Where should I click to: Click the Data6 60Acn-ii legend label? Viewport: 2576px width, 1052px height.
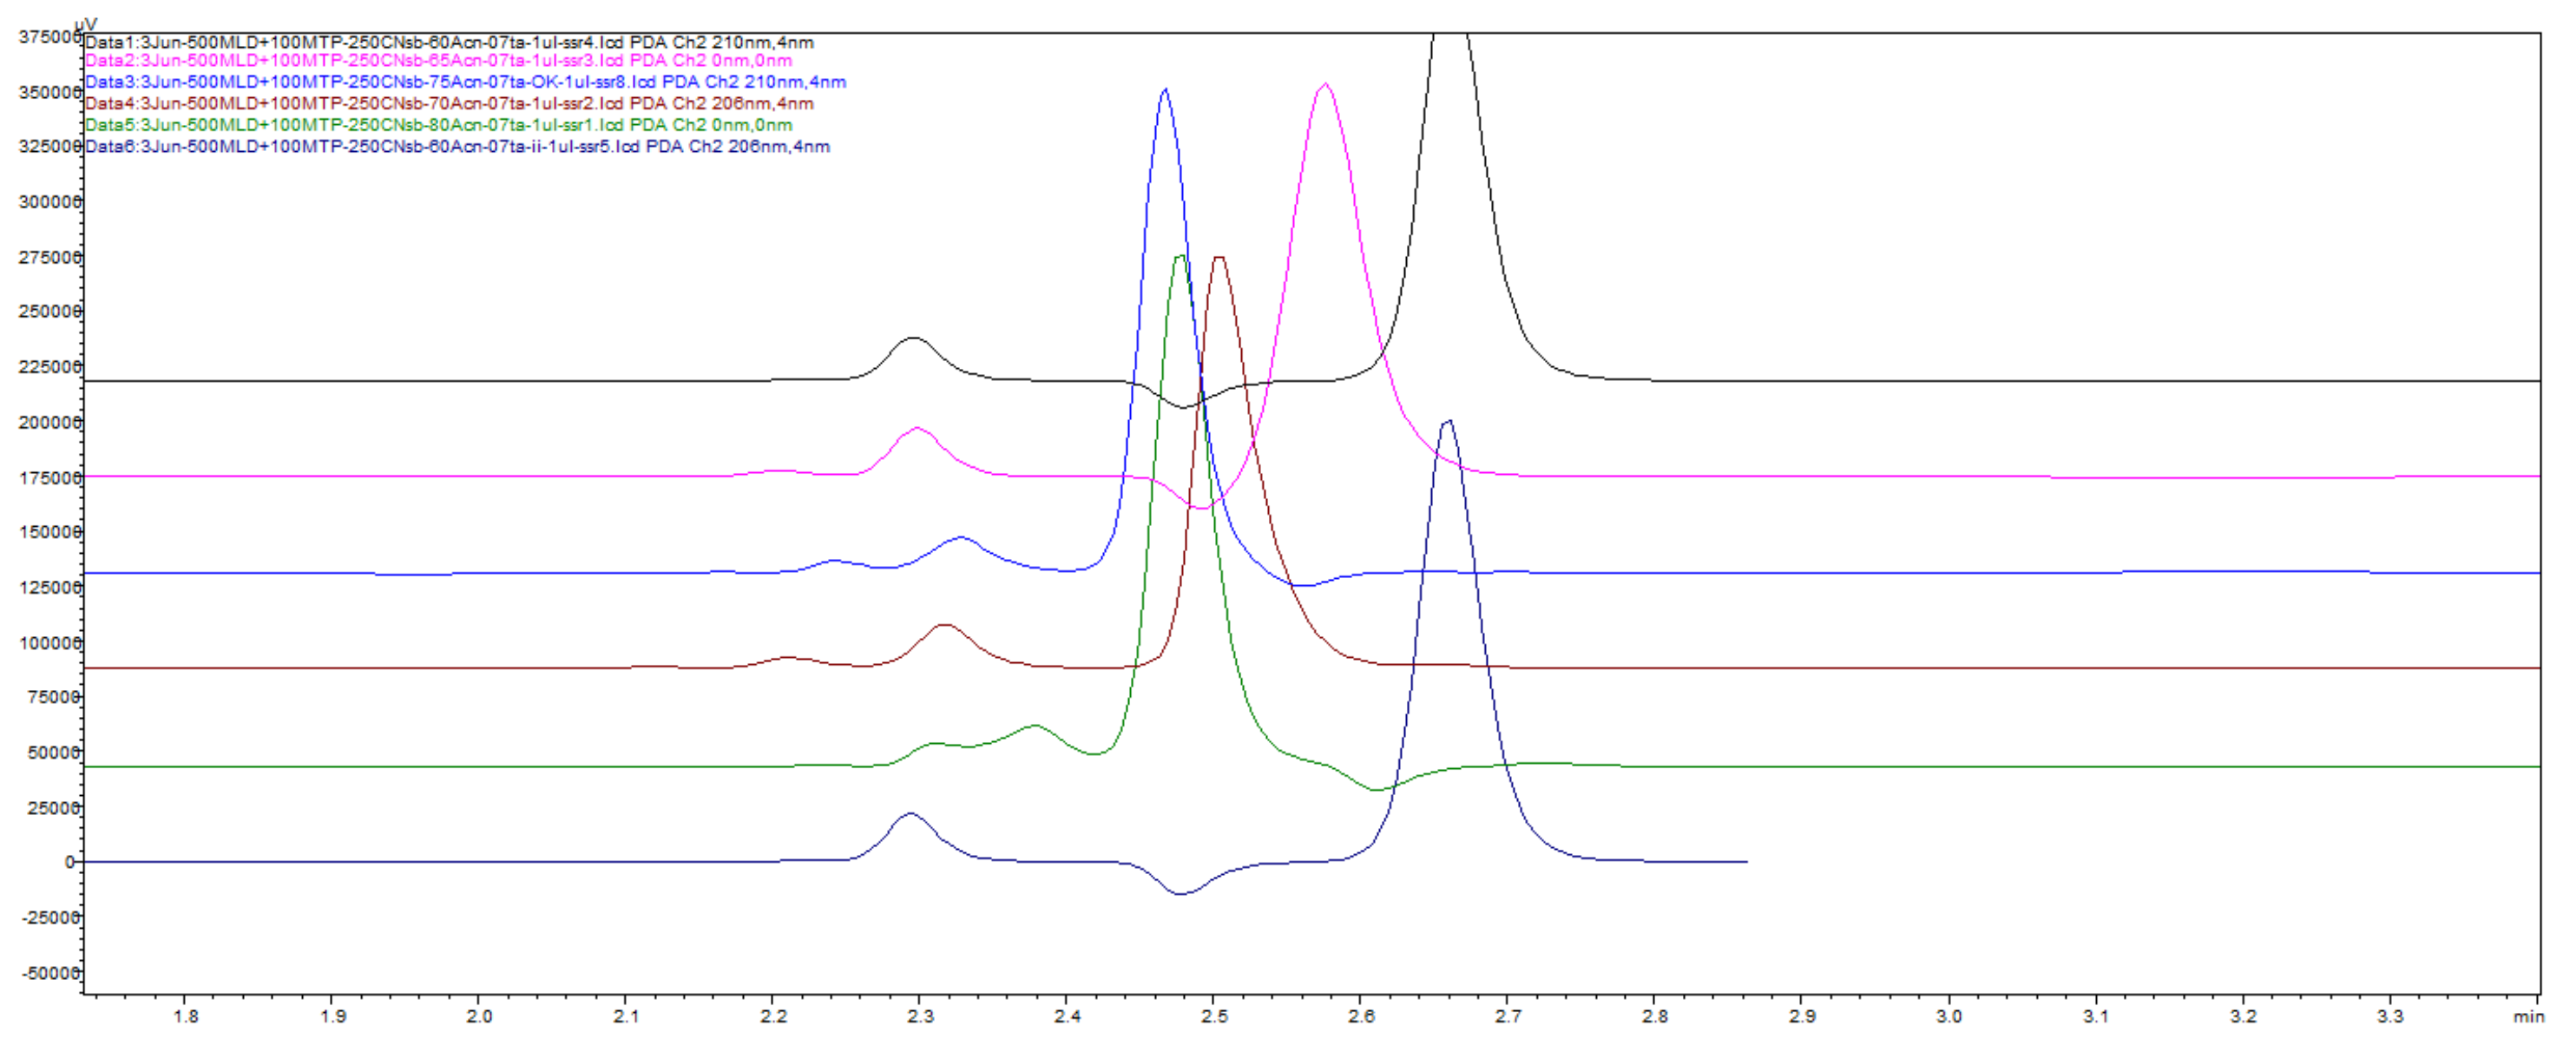pyautogui.click(x=457, y=146)
